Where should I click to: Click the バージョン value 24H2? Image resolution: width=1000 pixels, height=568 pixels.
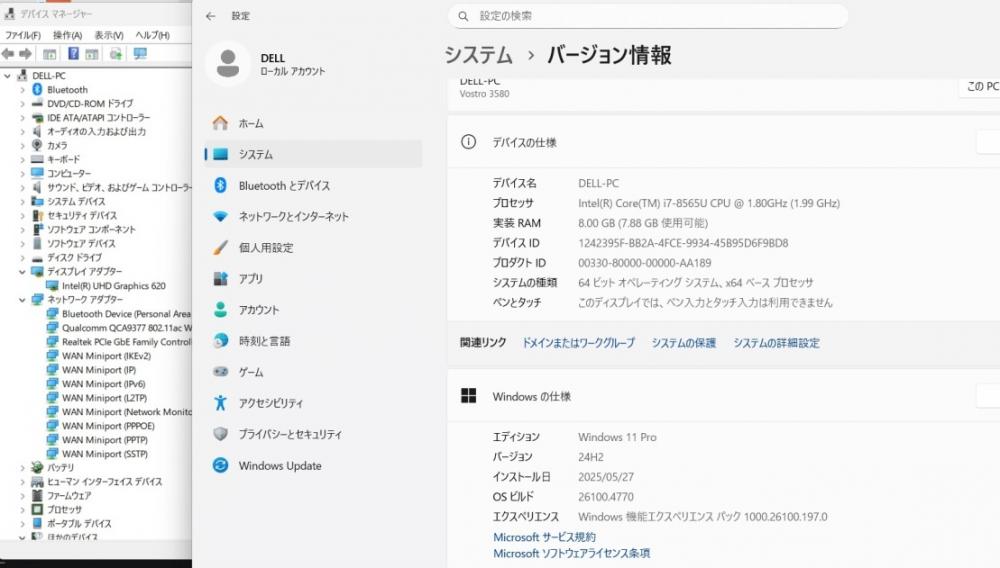point(591,457)
